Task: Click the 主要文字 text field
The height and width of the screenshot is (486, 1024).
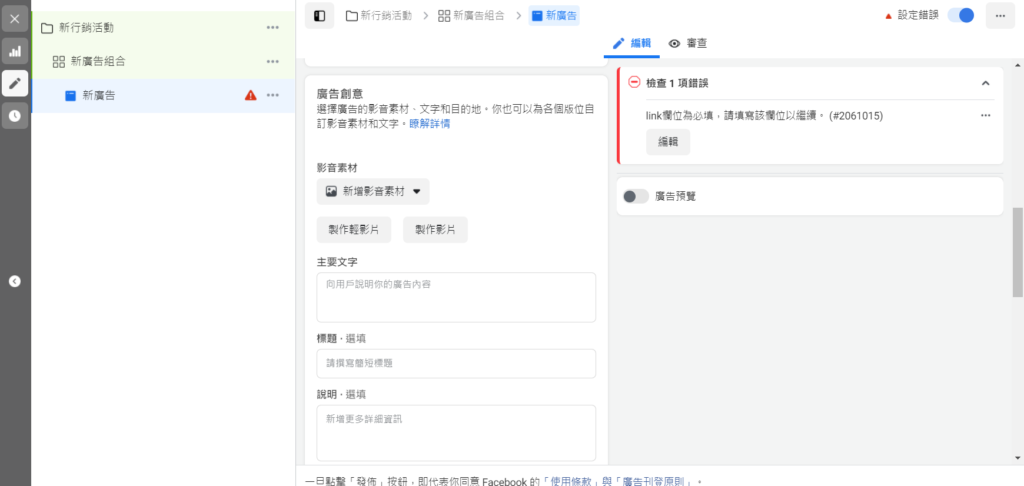Action: coord(456,297)
